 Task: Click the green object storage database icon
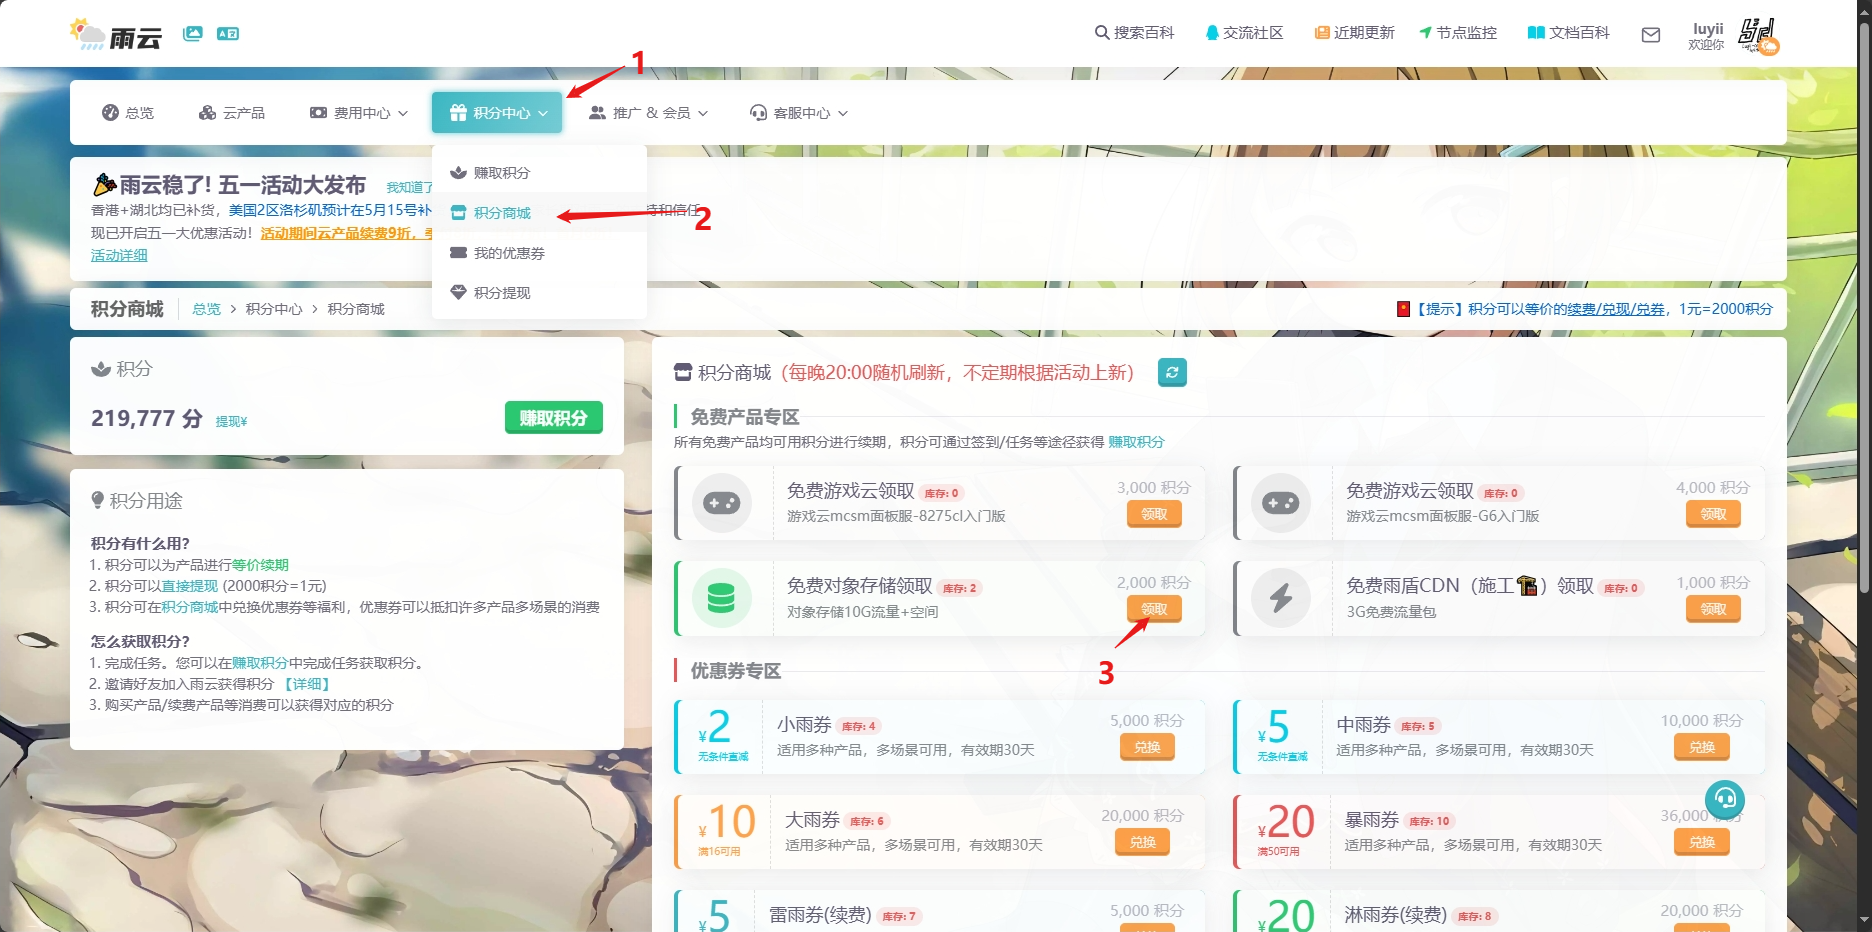pos(721,598)
